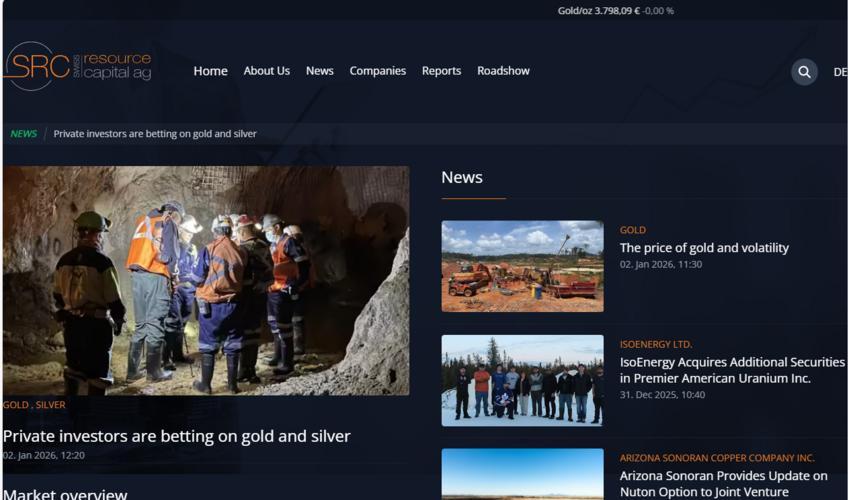
Task: Open headline 'Private investors are betting on gold and silver'
Action: point(177,436)
